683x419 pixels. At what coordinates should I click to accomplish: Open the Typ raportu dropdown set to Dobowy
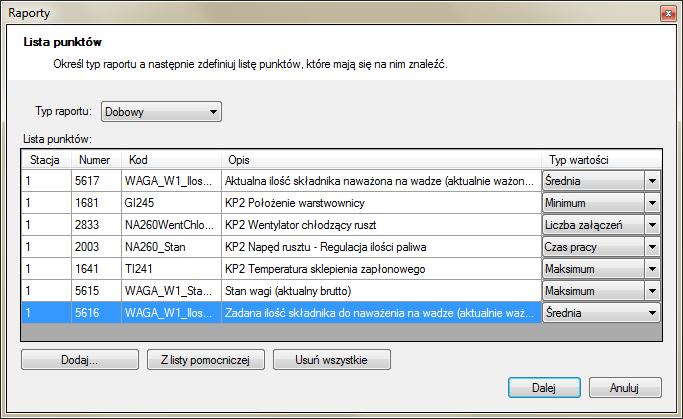(161, 112)
